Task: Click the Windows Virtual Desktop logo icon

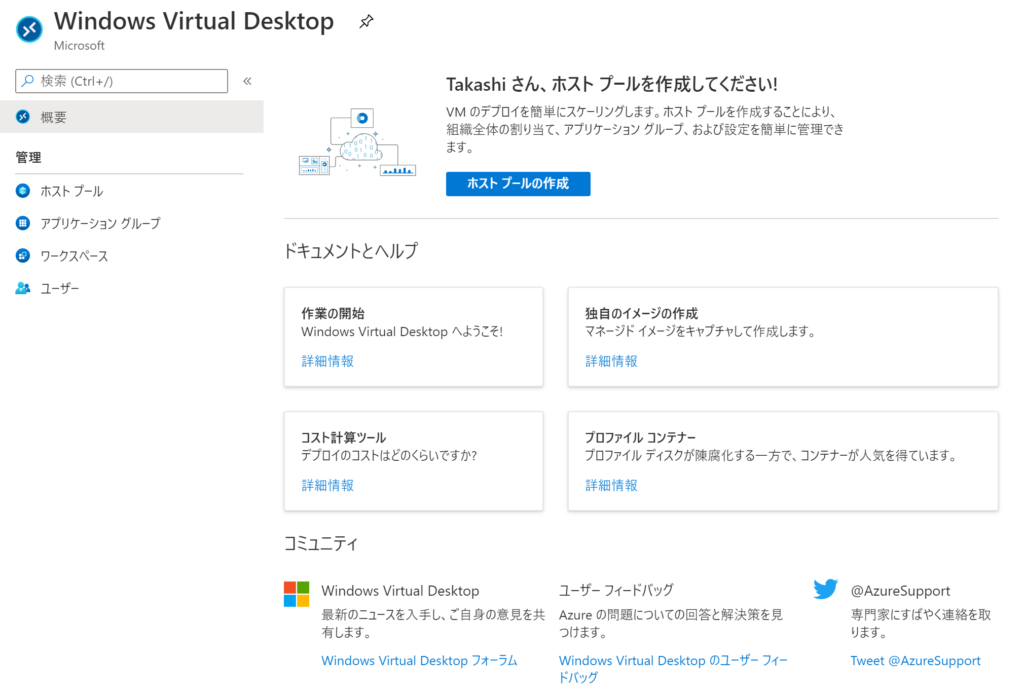Action: tap(29, 29)
